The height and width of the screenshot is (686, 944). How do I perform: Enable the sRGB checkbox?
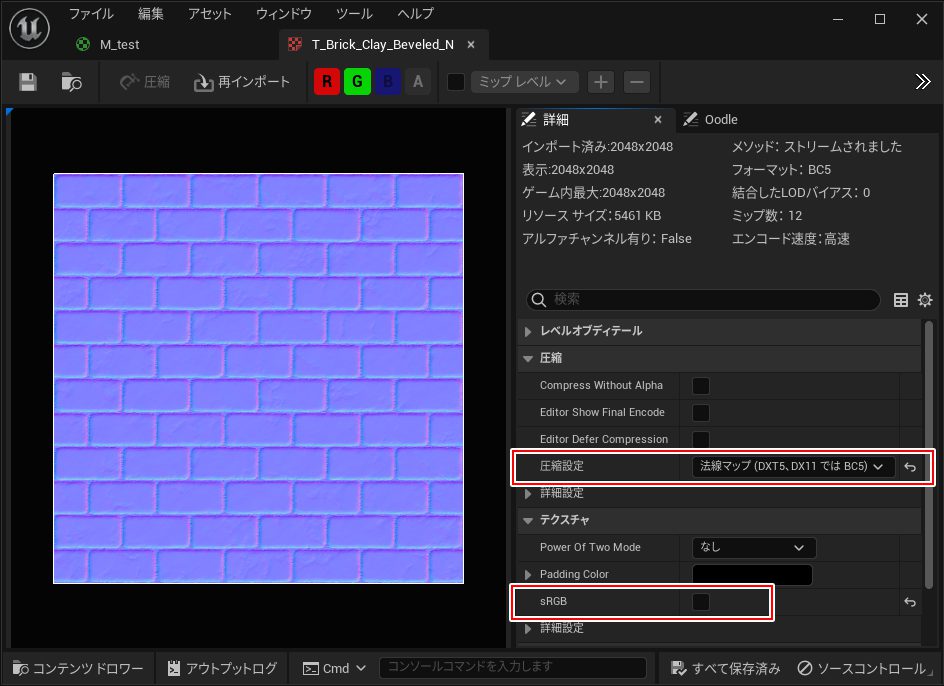(701, 602)
